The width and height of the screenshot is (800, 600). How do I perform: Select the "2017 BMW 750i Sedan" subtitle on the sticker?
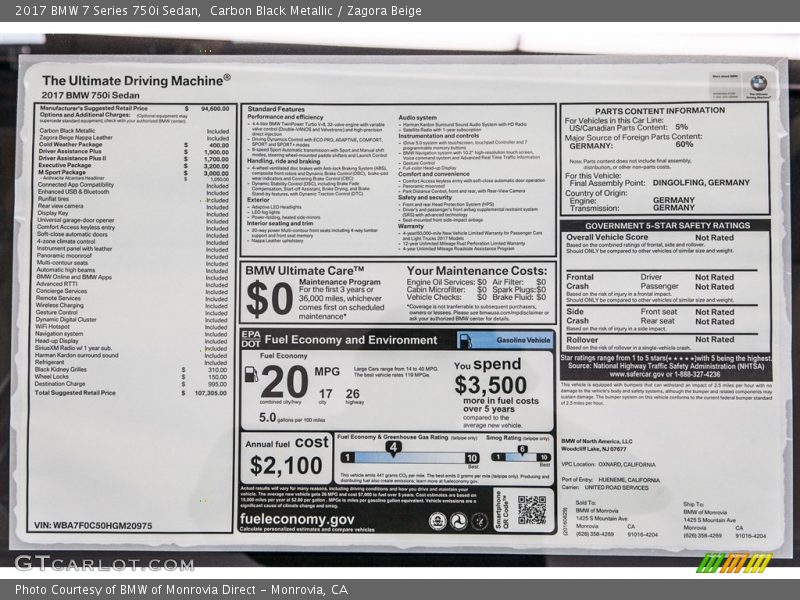90,95
